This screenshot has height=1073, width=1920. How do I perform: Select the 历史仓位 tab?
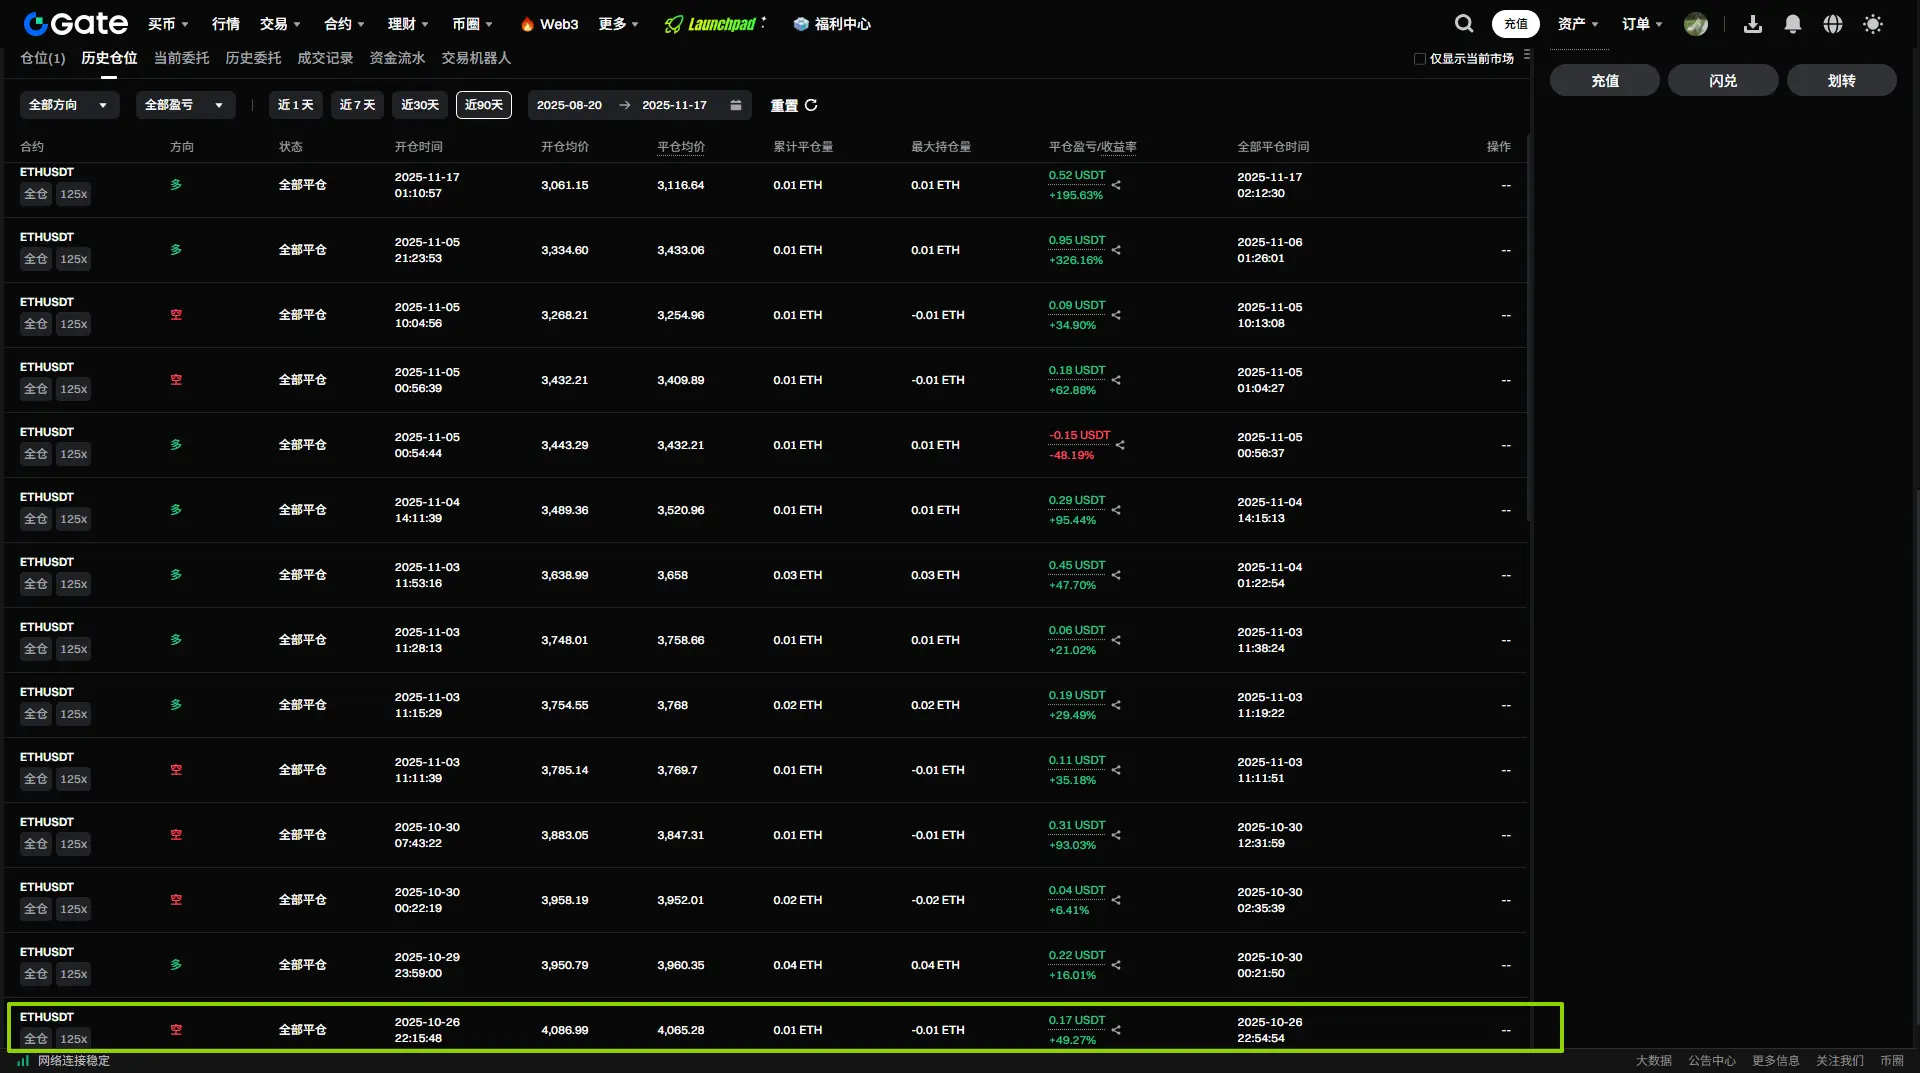[x=109, y=58]
